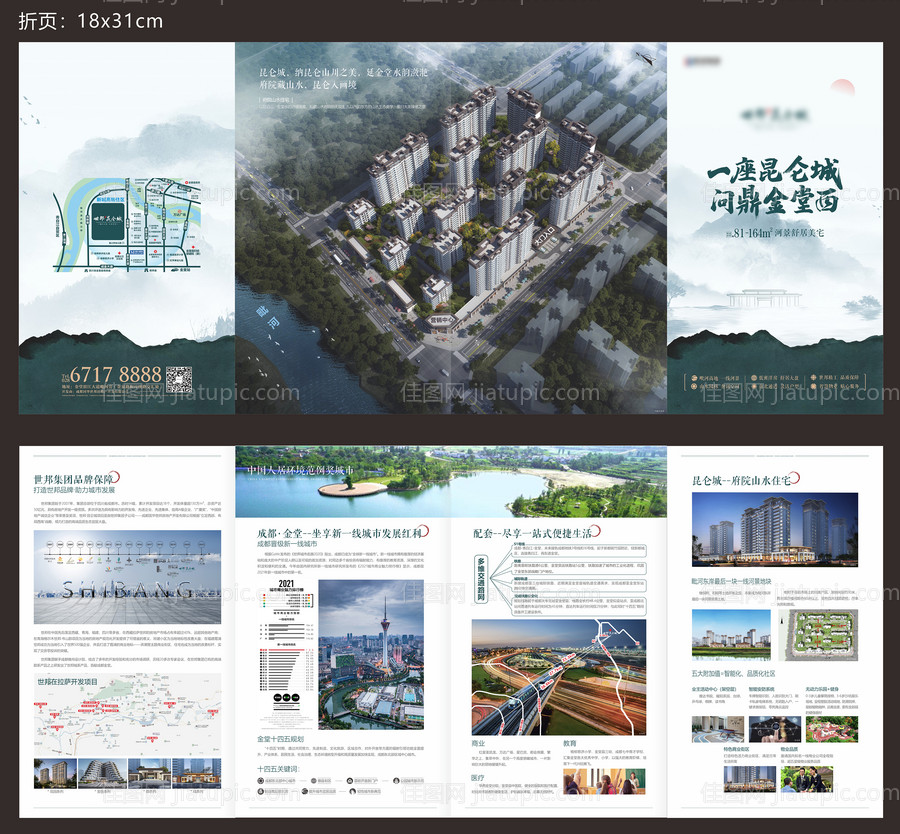The image size is (900, 834).
Task: Select the fourth 十四五关键词 circular icon
Action: point(395,781)
